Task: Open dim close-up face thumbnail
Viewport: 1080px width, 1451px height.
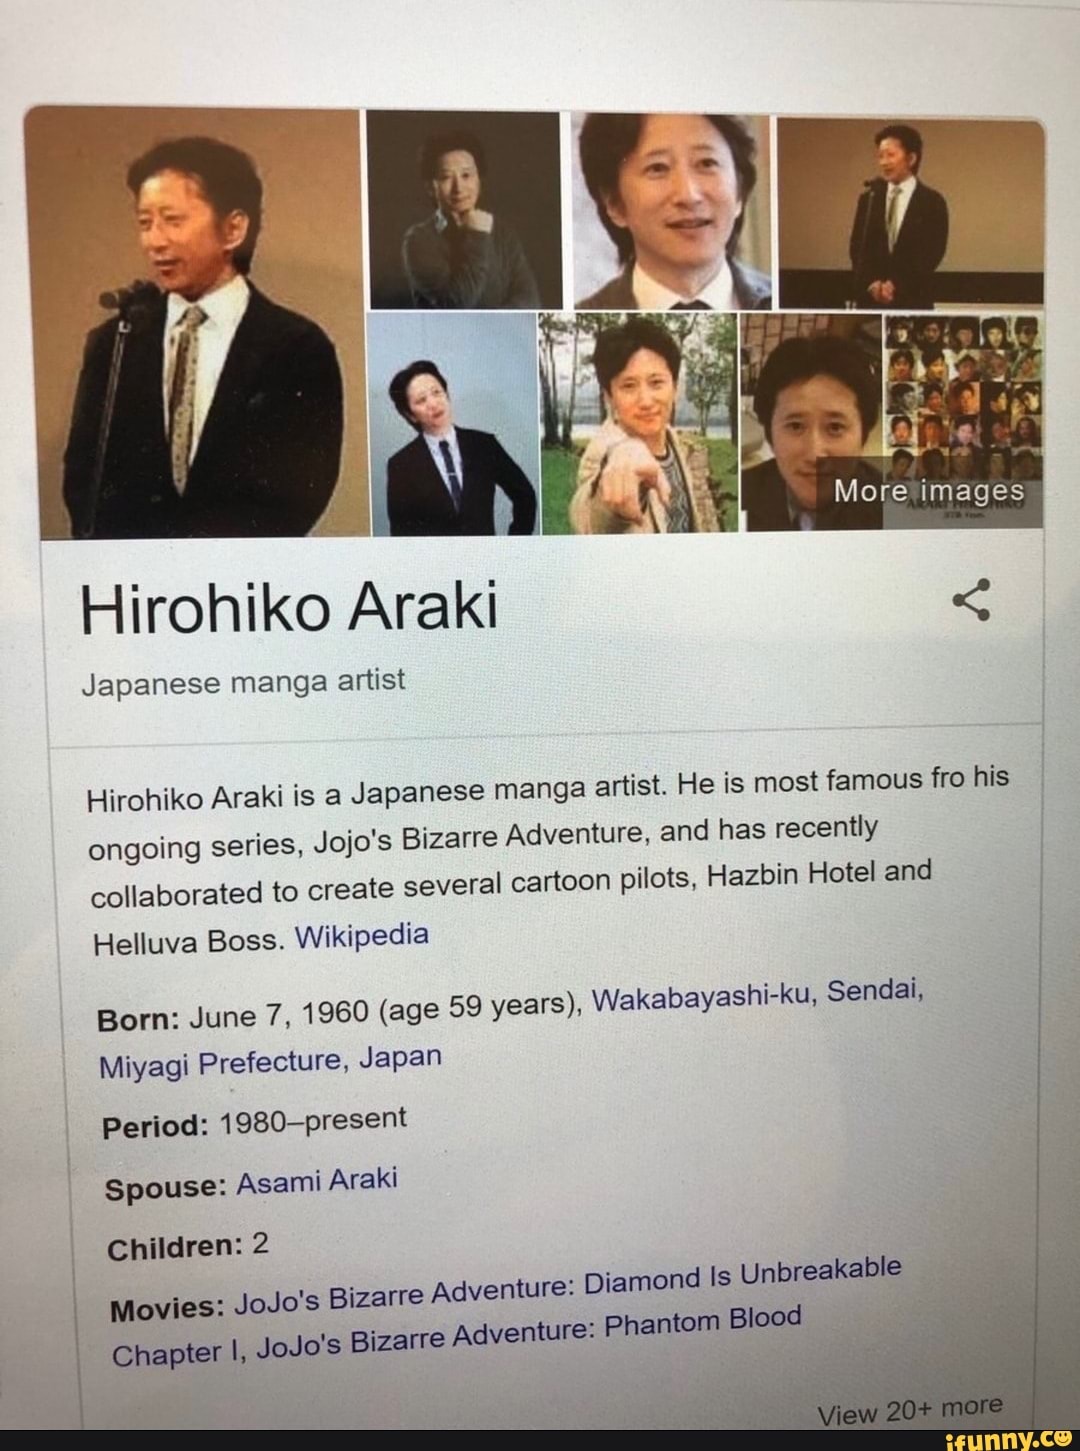Action: (x=812, y=420)
